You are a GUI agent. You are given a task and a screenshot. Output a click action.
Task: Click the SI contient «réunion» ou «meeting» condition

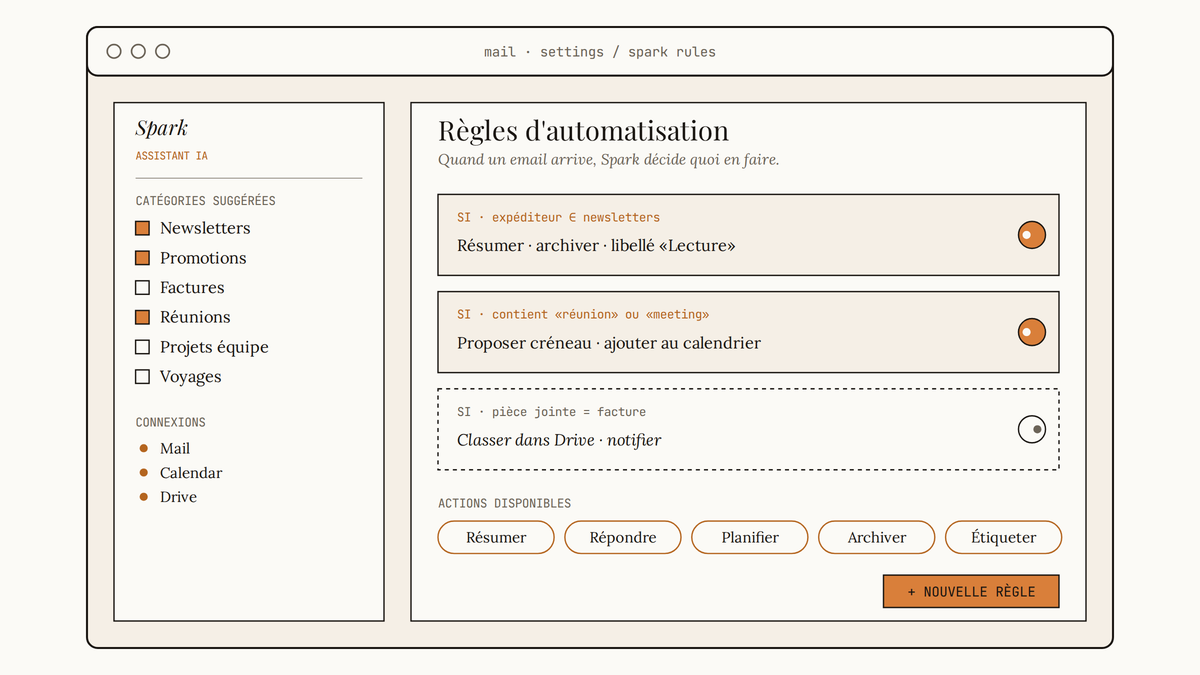(x=583, y=314)
